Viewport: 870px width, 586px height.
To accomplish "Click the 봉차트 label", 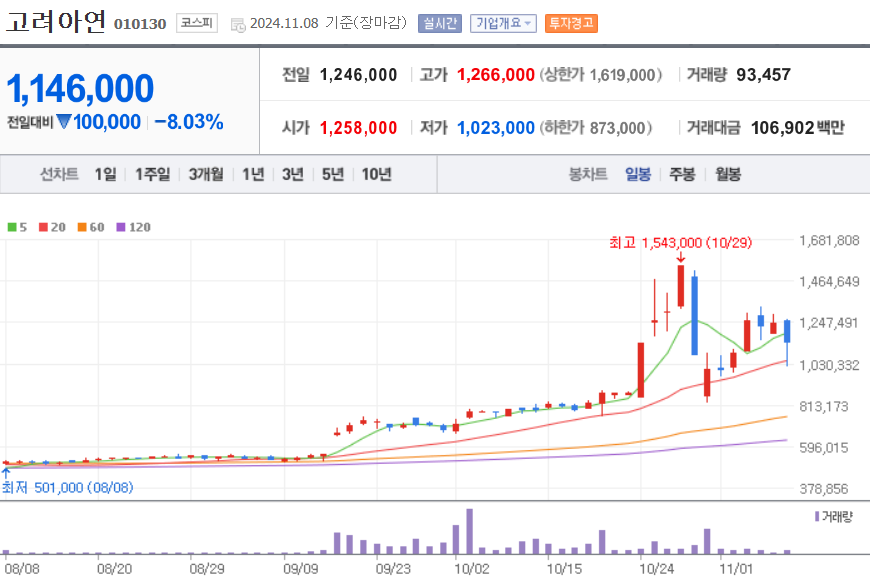I will click(588, 174).
